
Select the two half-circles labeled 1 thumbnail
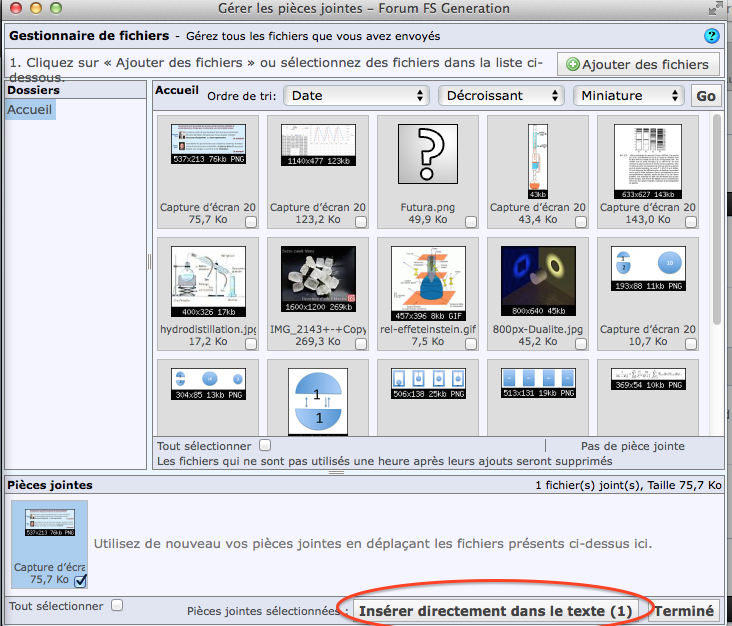pyautogui.click(x=318, y=401)
